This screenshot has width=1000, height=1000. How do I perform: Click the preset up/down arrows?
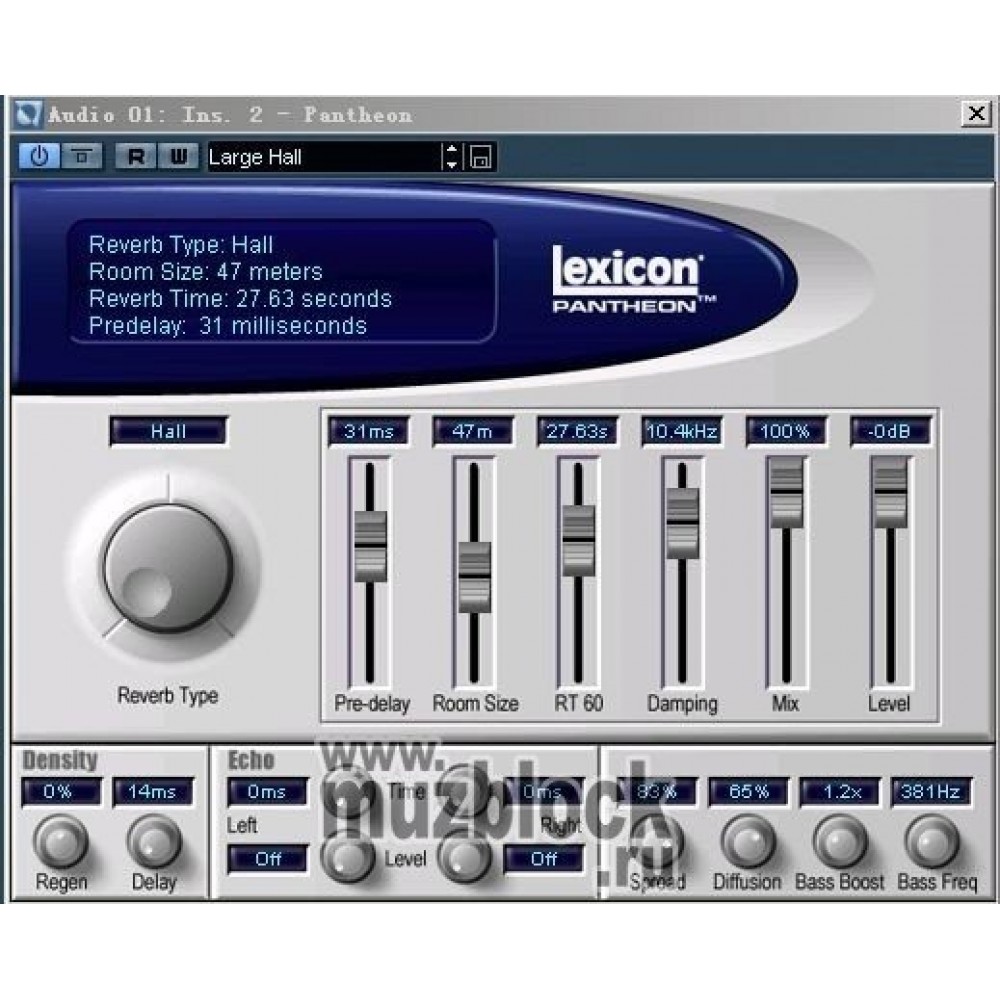(x=452, y=157)
